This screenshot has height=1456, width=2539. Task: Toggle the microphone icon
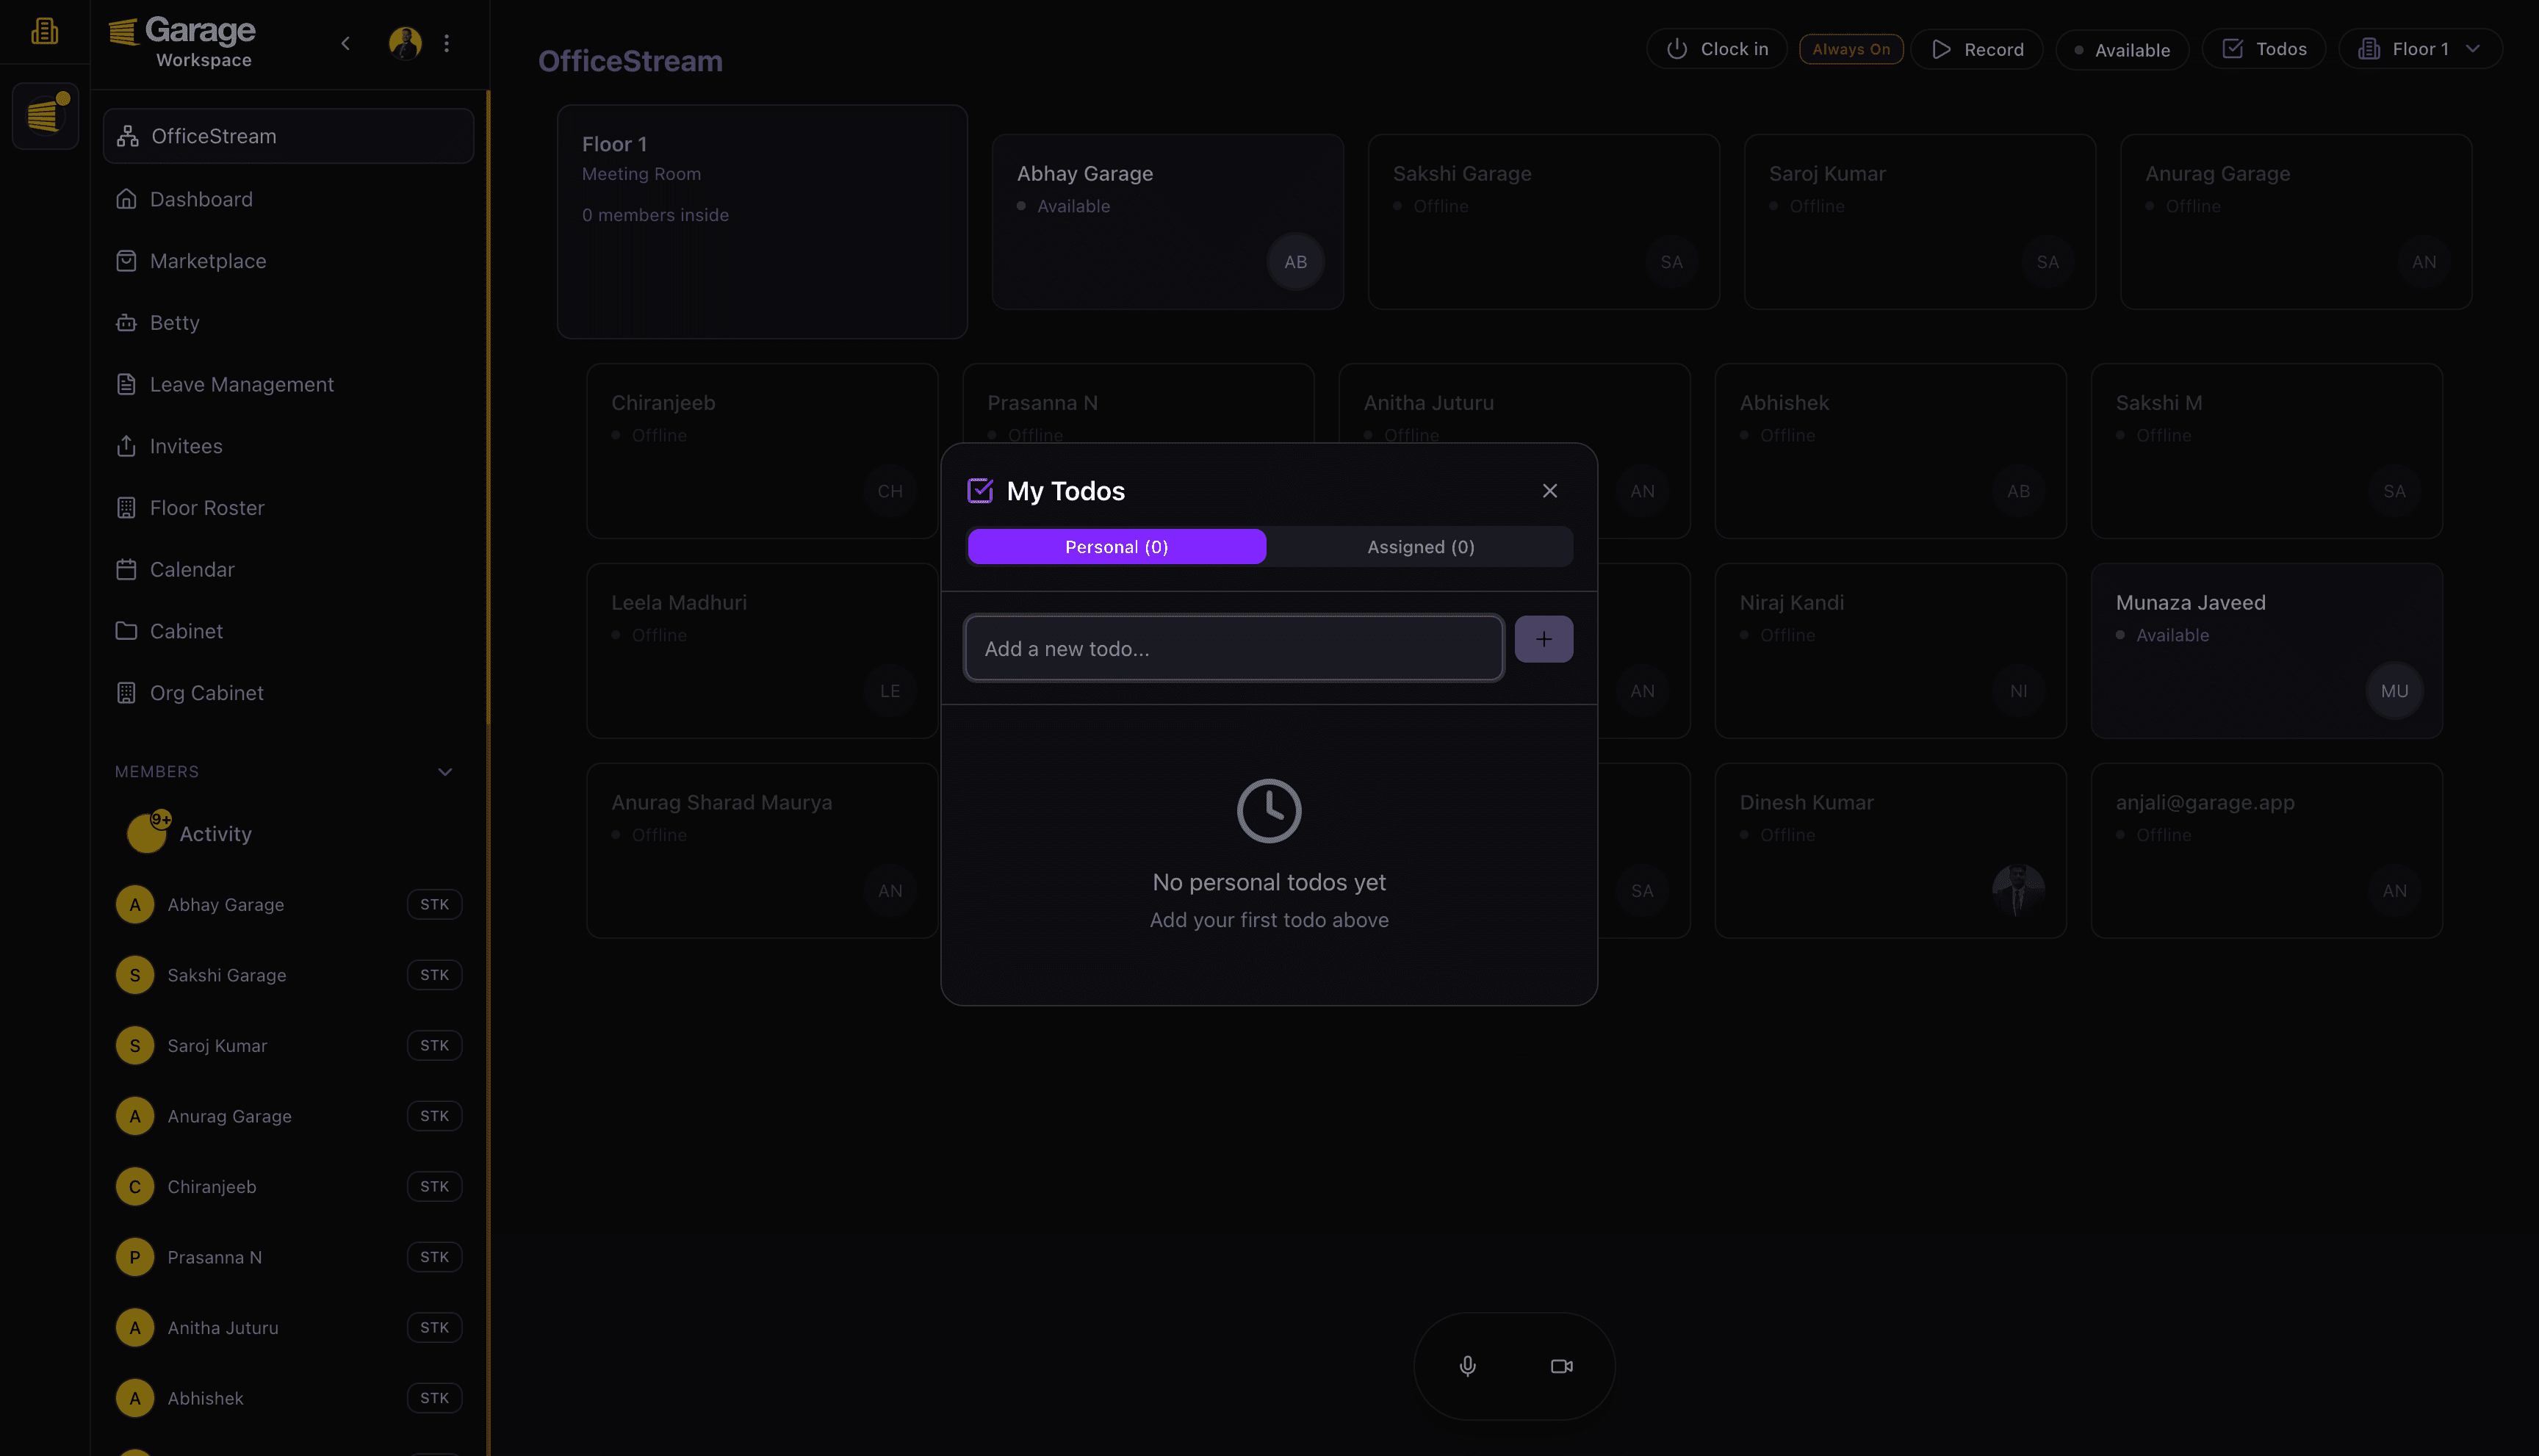pyautogui.click(x=1467, y=1366)
